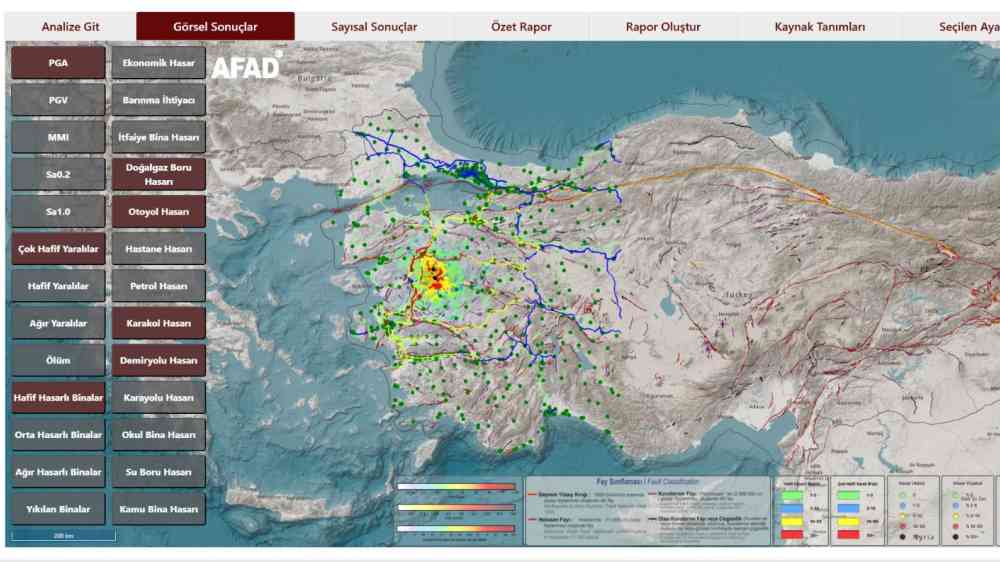Show Ölüm casualty results
1000x562 pixels.
[58, 360]
